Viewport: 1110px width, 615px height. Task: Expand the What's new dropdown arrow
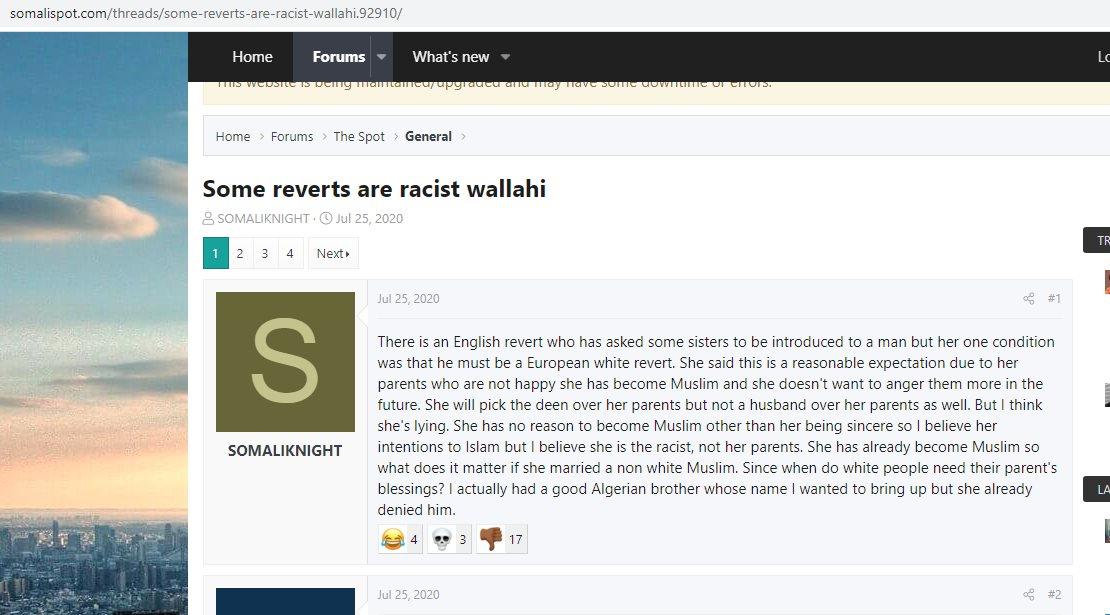[505, 57]
